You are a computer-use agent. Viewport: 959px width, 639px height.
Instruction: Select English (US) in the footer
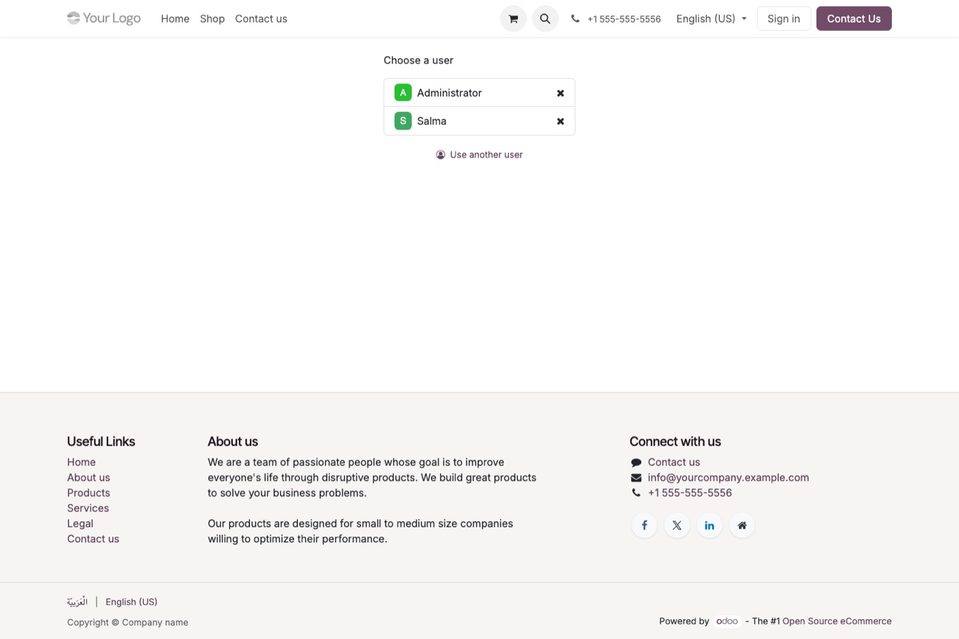131,602
